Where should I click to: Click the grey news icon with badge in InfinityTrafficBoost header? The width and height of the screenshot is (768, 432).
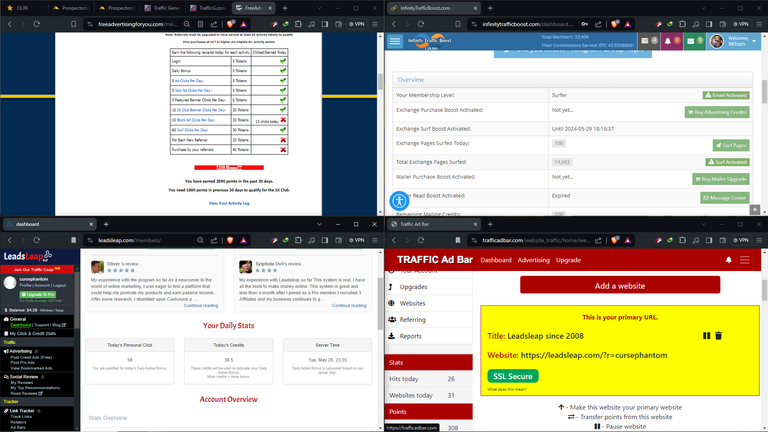tap(645, 41)
